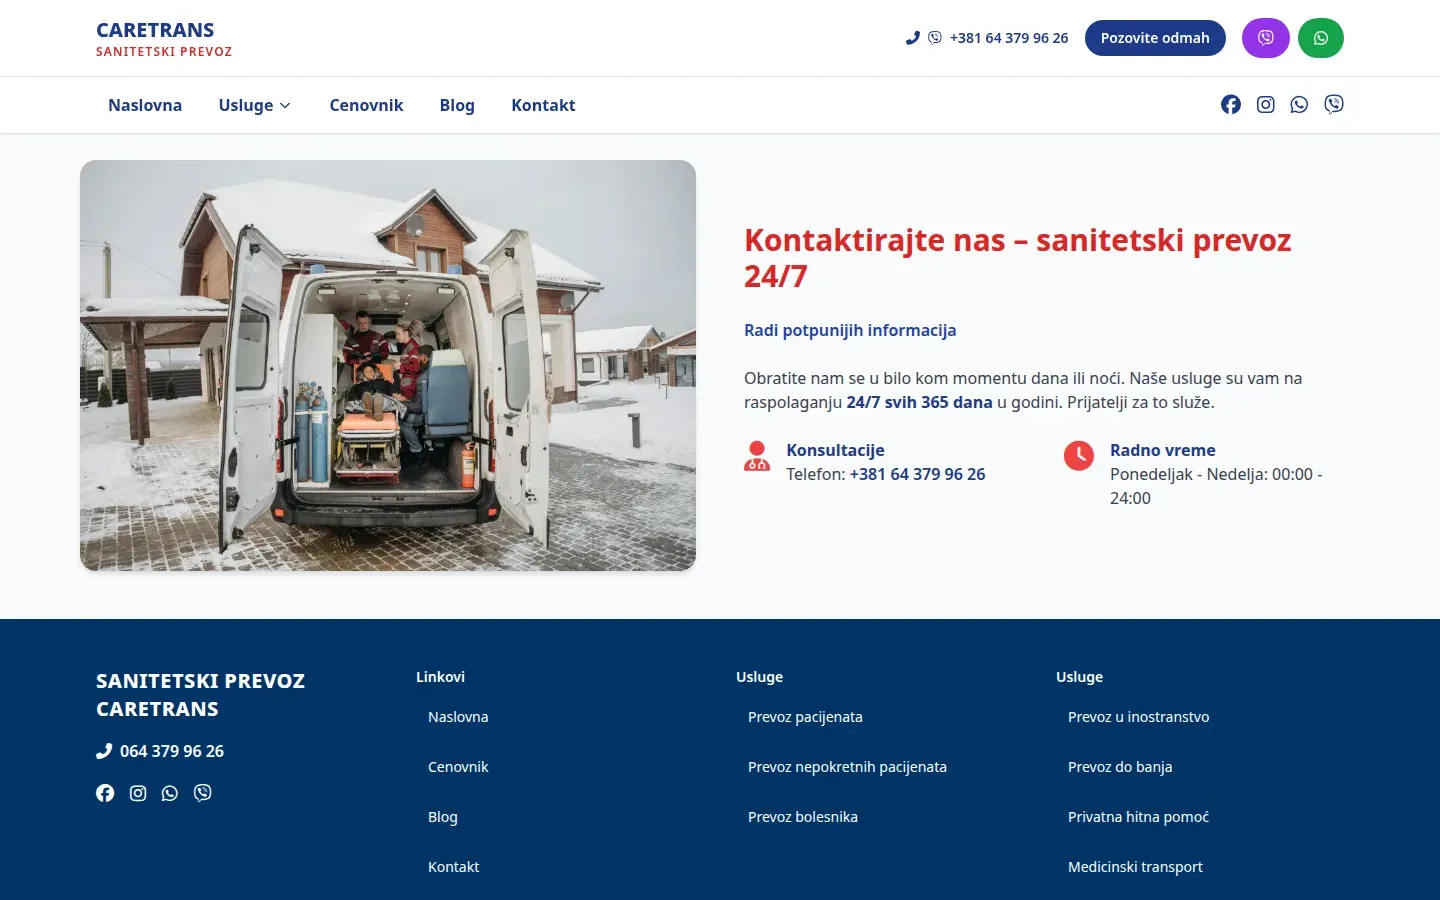Click the green WhatsApp round button in header

click(1321, 38)
